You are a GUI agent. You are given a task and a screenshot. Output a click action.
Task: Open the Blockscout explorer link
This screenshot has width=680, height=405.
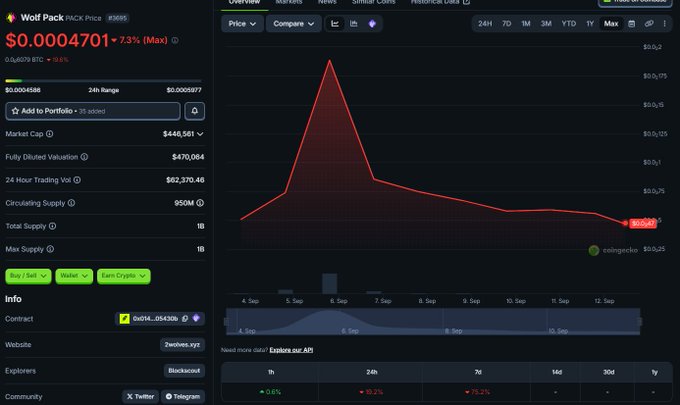pyautogui.click(x=184, y=371)
